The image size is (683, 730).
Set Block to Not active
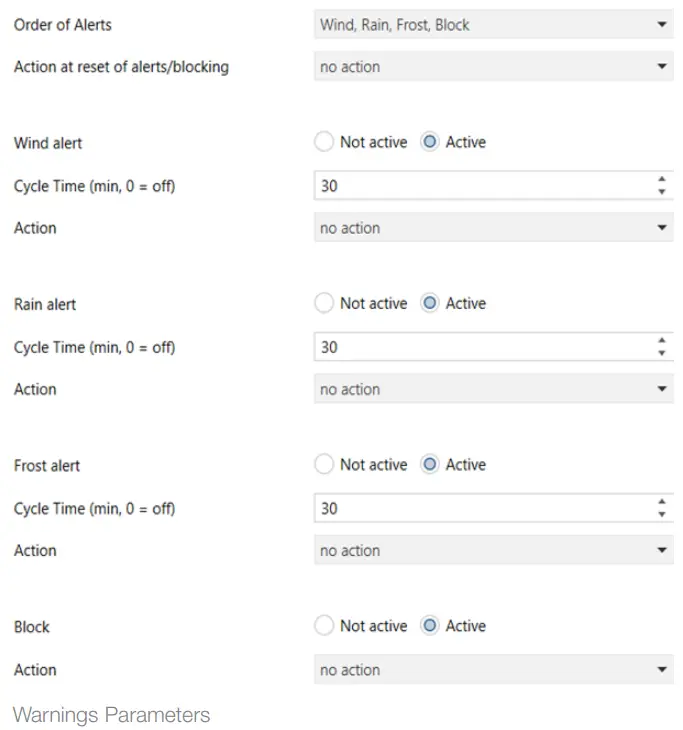pos(324,626)
